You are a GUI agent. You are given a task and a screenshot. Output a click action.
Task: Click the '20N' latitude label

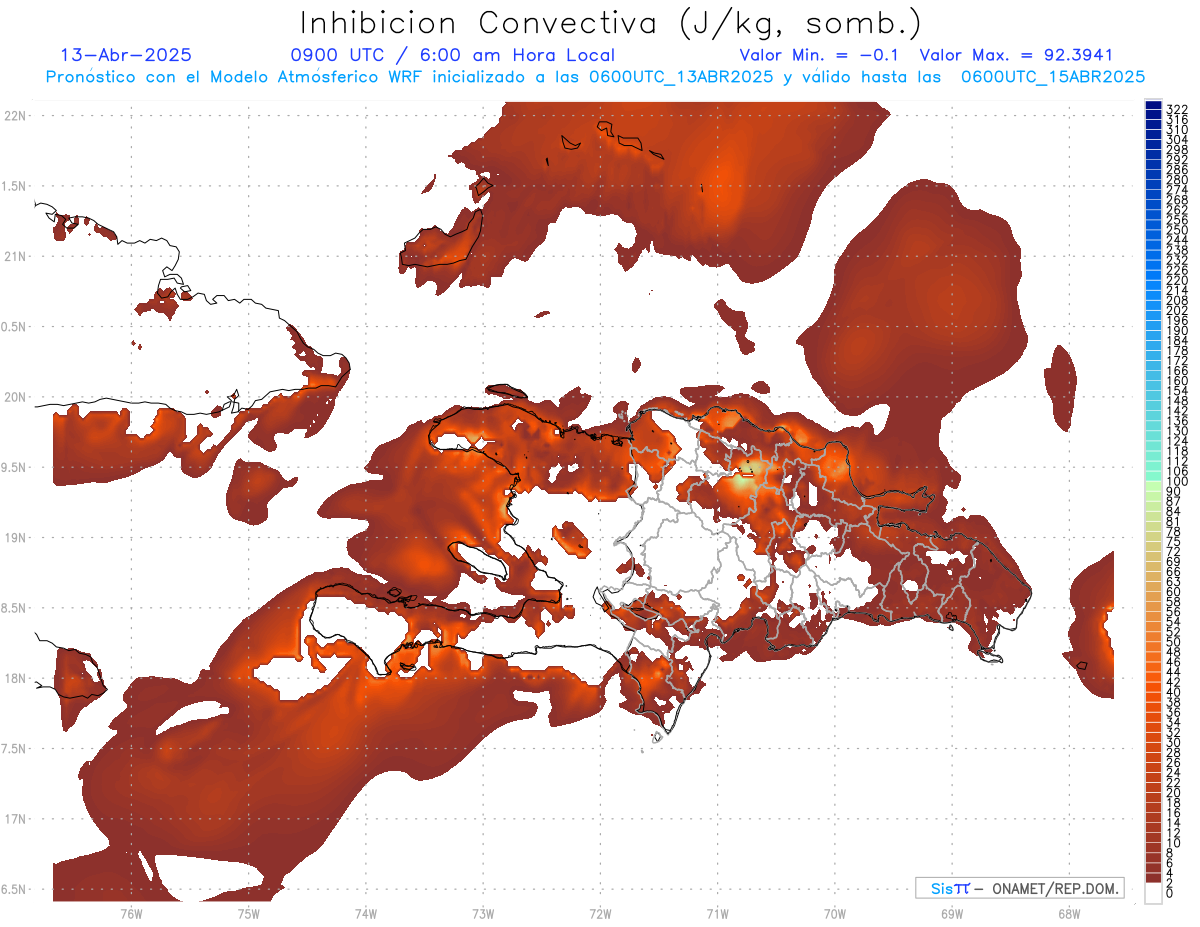coord(15,397)
